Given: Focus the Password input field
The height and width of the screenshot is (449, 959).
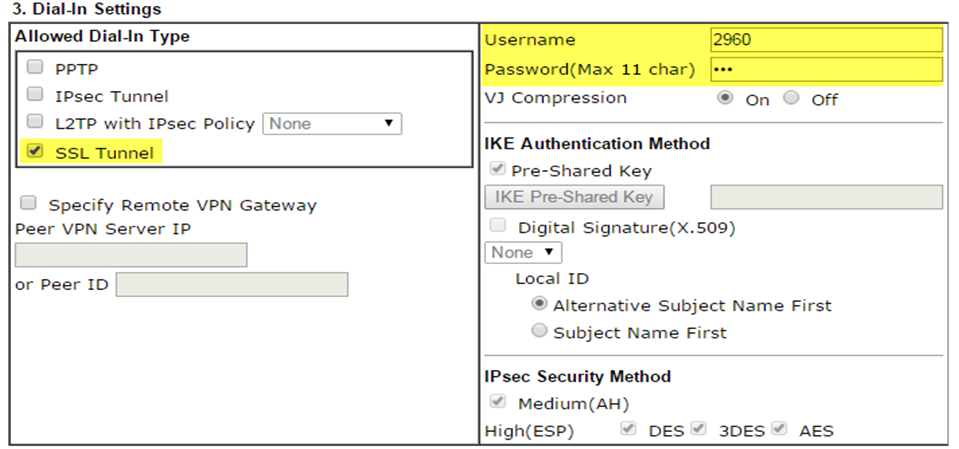Looking at the screenshot, I should pos(825,69).
